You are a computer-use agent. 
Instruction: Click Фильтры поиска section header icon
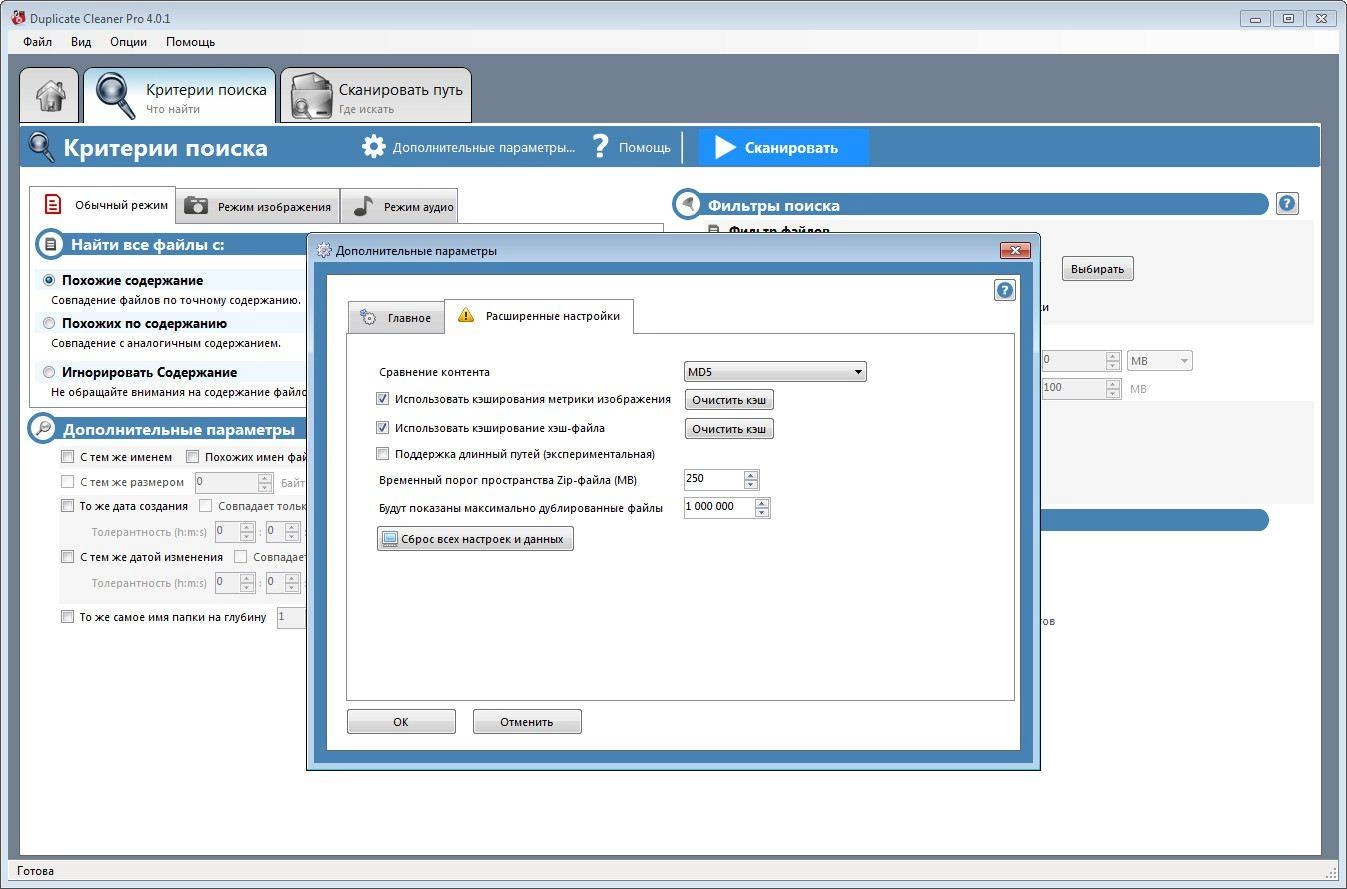687,204
